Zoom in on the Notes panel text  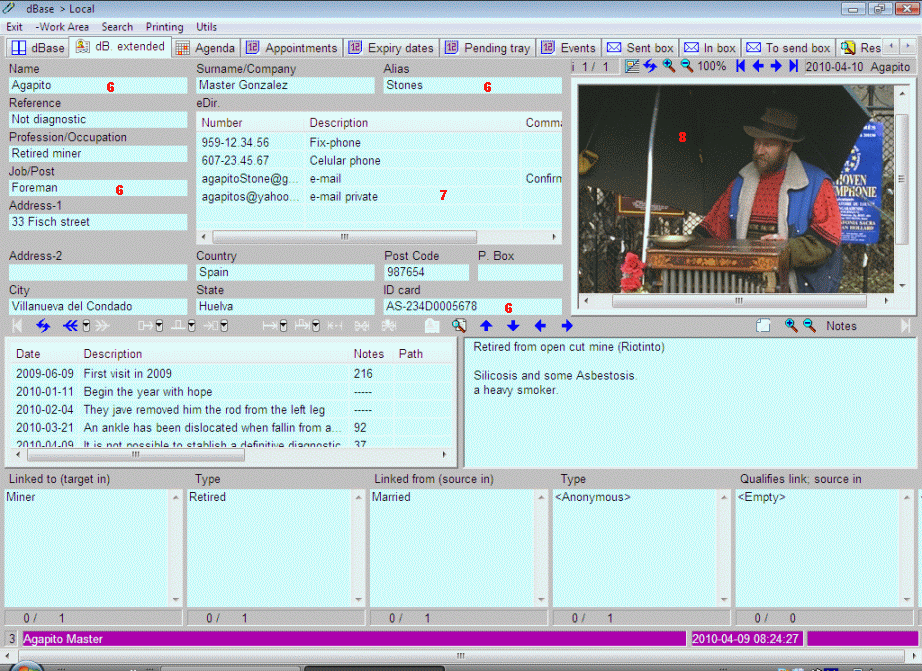[791, 326]
